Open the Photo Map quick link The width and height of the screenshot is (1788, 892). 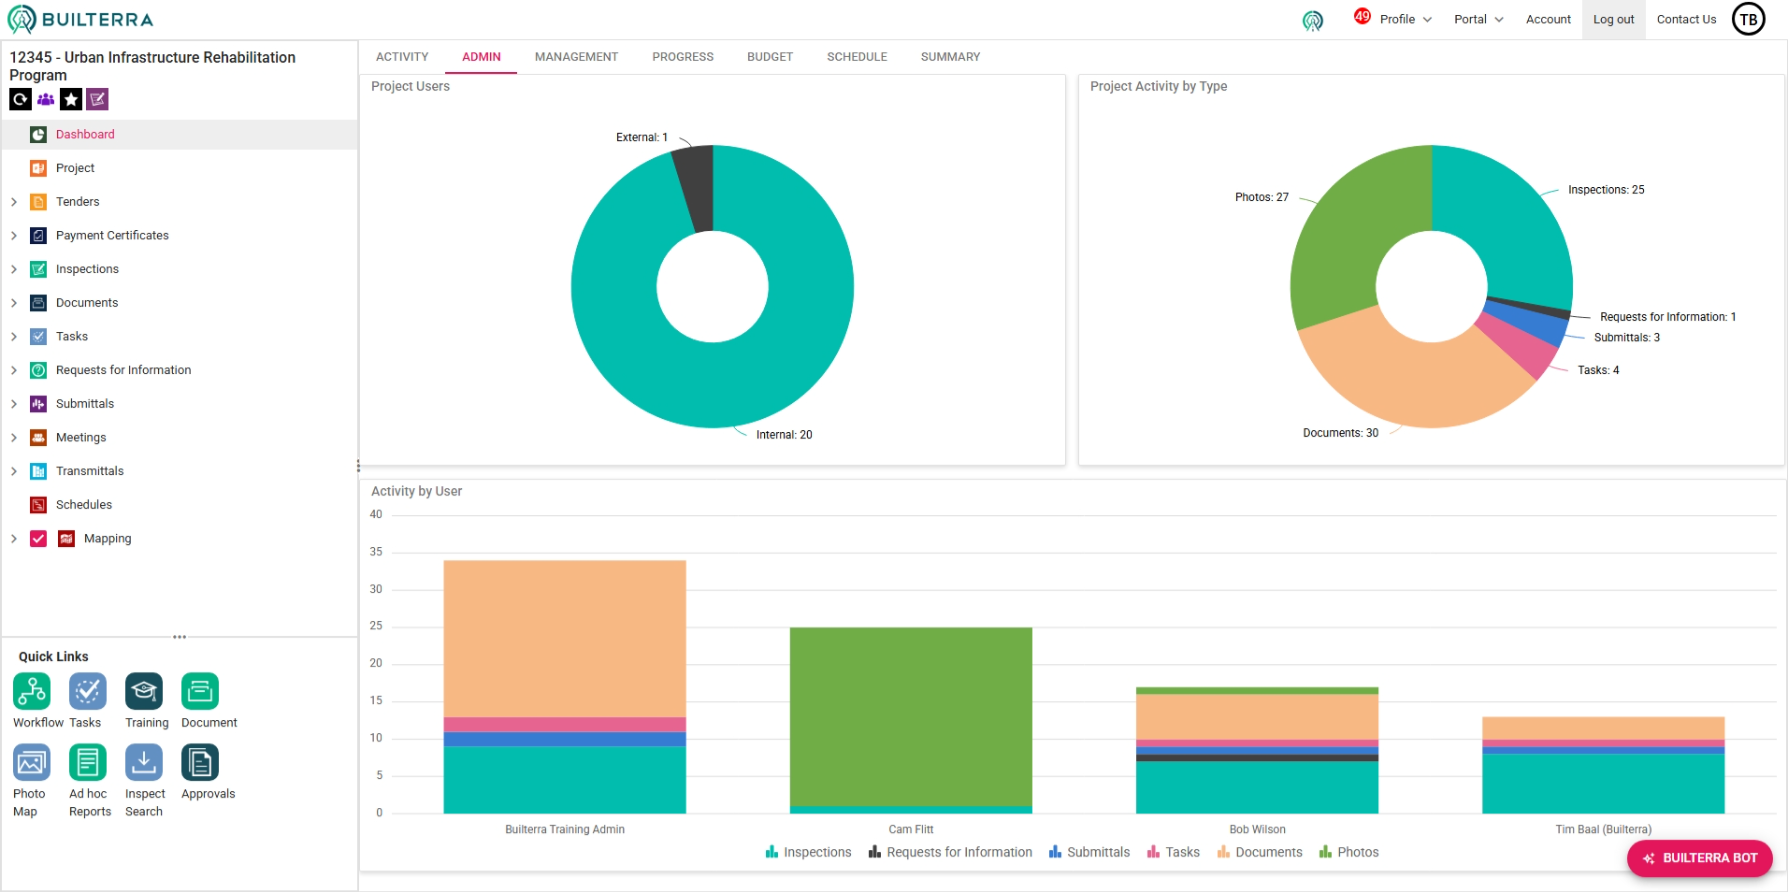[x=32, y=763]
